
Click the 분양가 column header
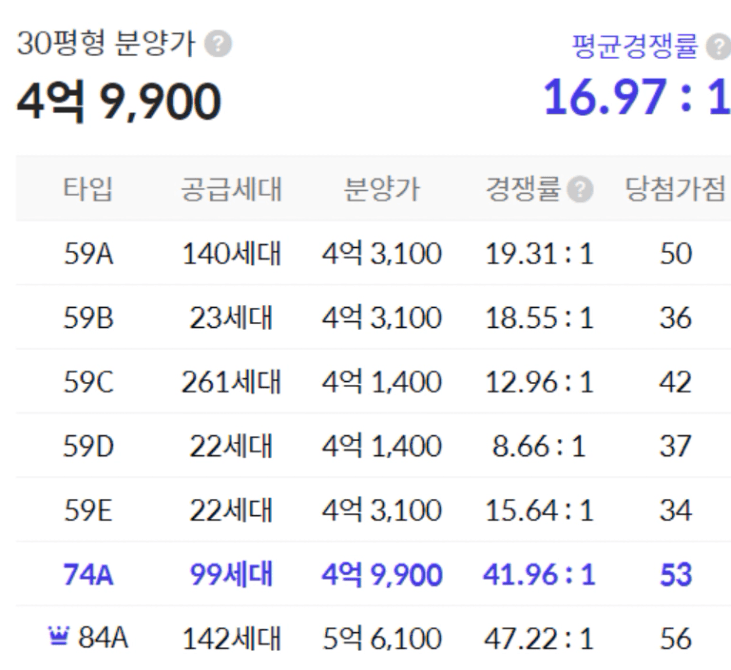(x=381, y=189)
